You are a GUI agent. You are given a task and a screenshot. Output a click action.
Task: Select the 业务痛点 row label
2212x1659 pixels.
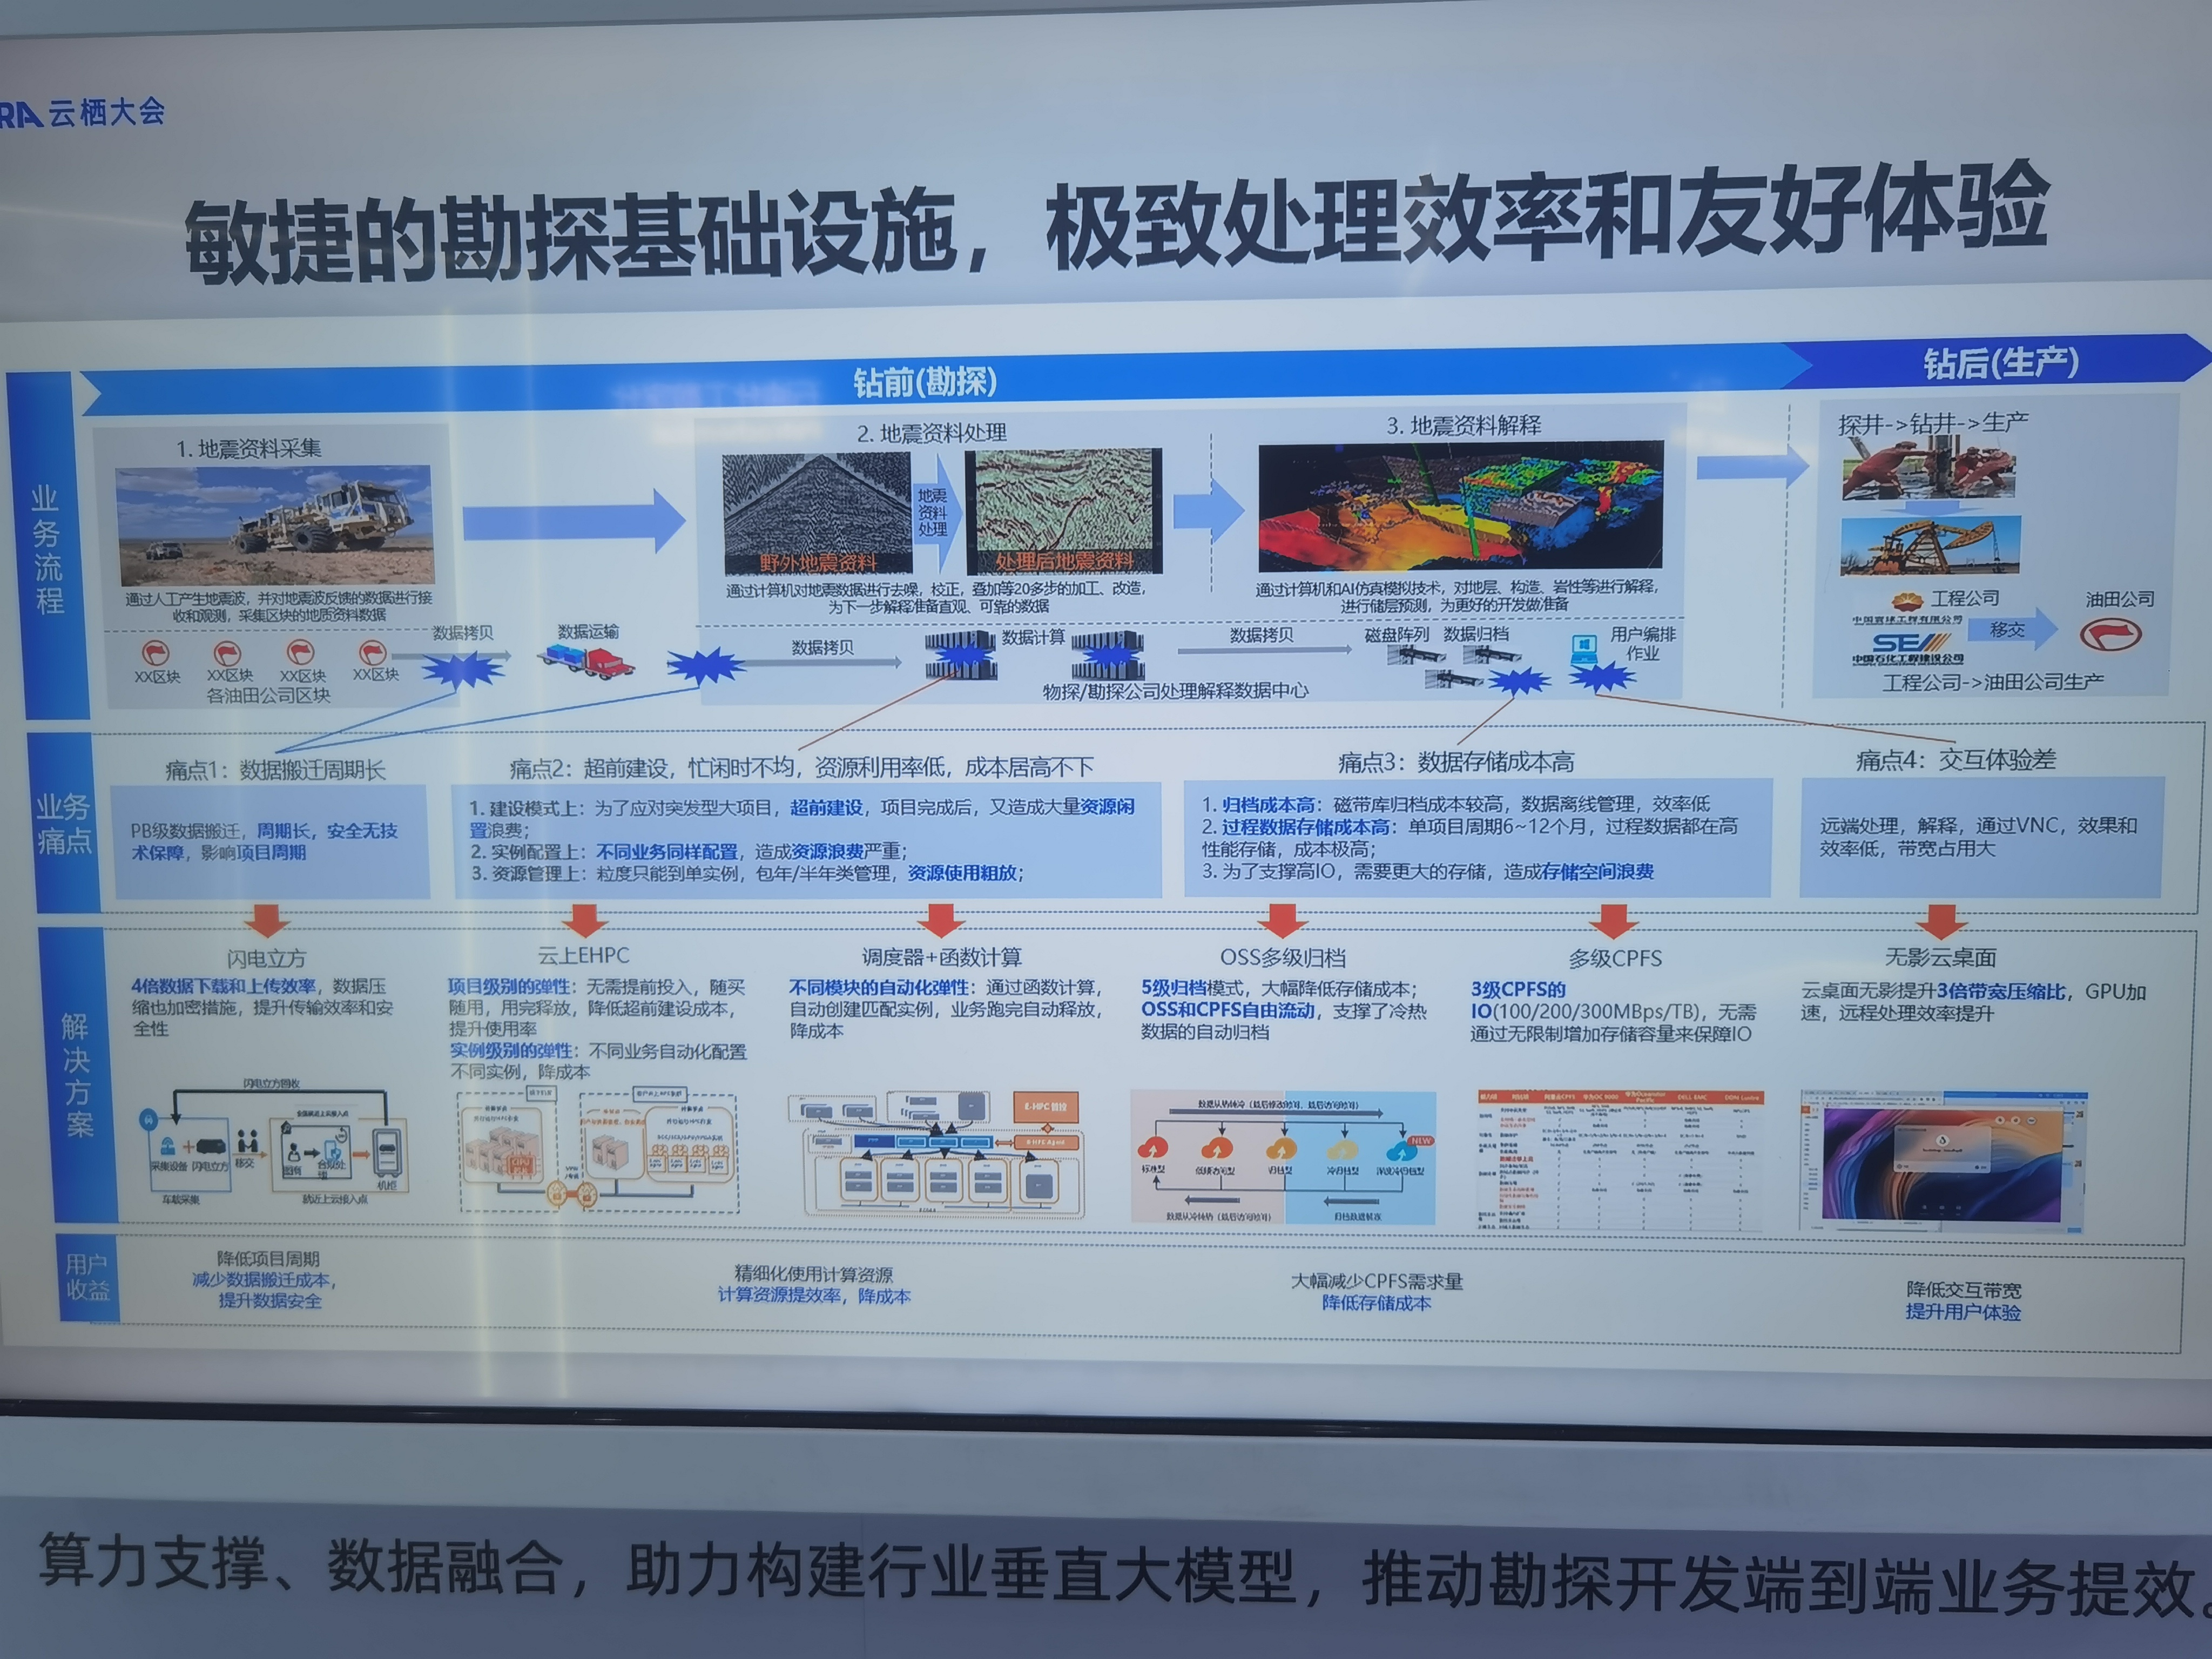[x=64, y=822]
